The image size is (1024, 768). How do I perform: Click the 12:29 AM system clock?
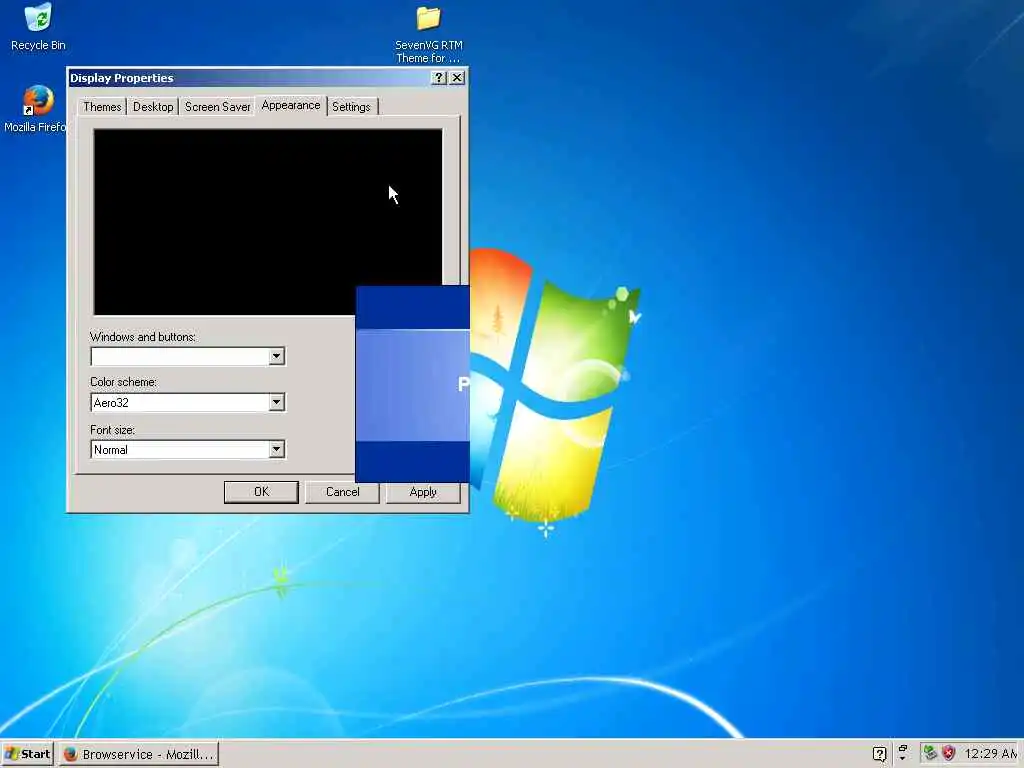[990, 754]
